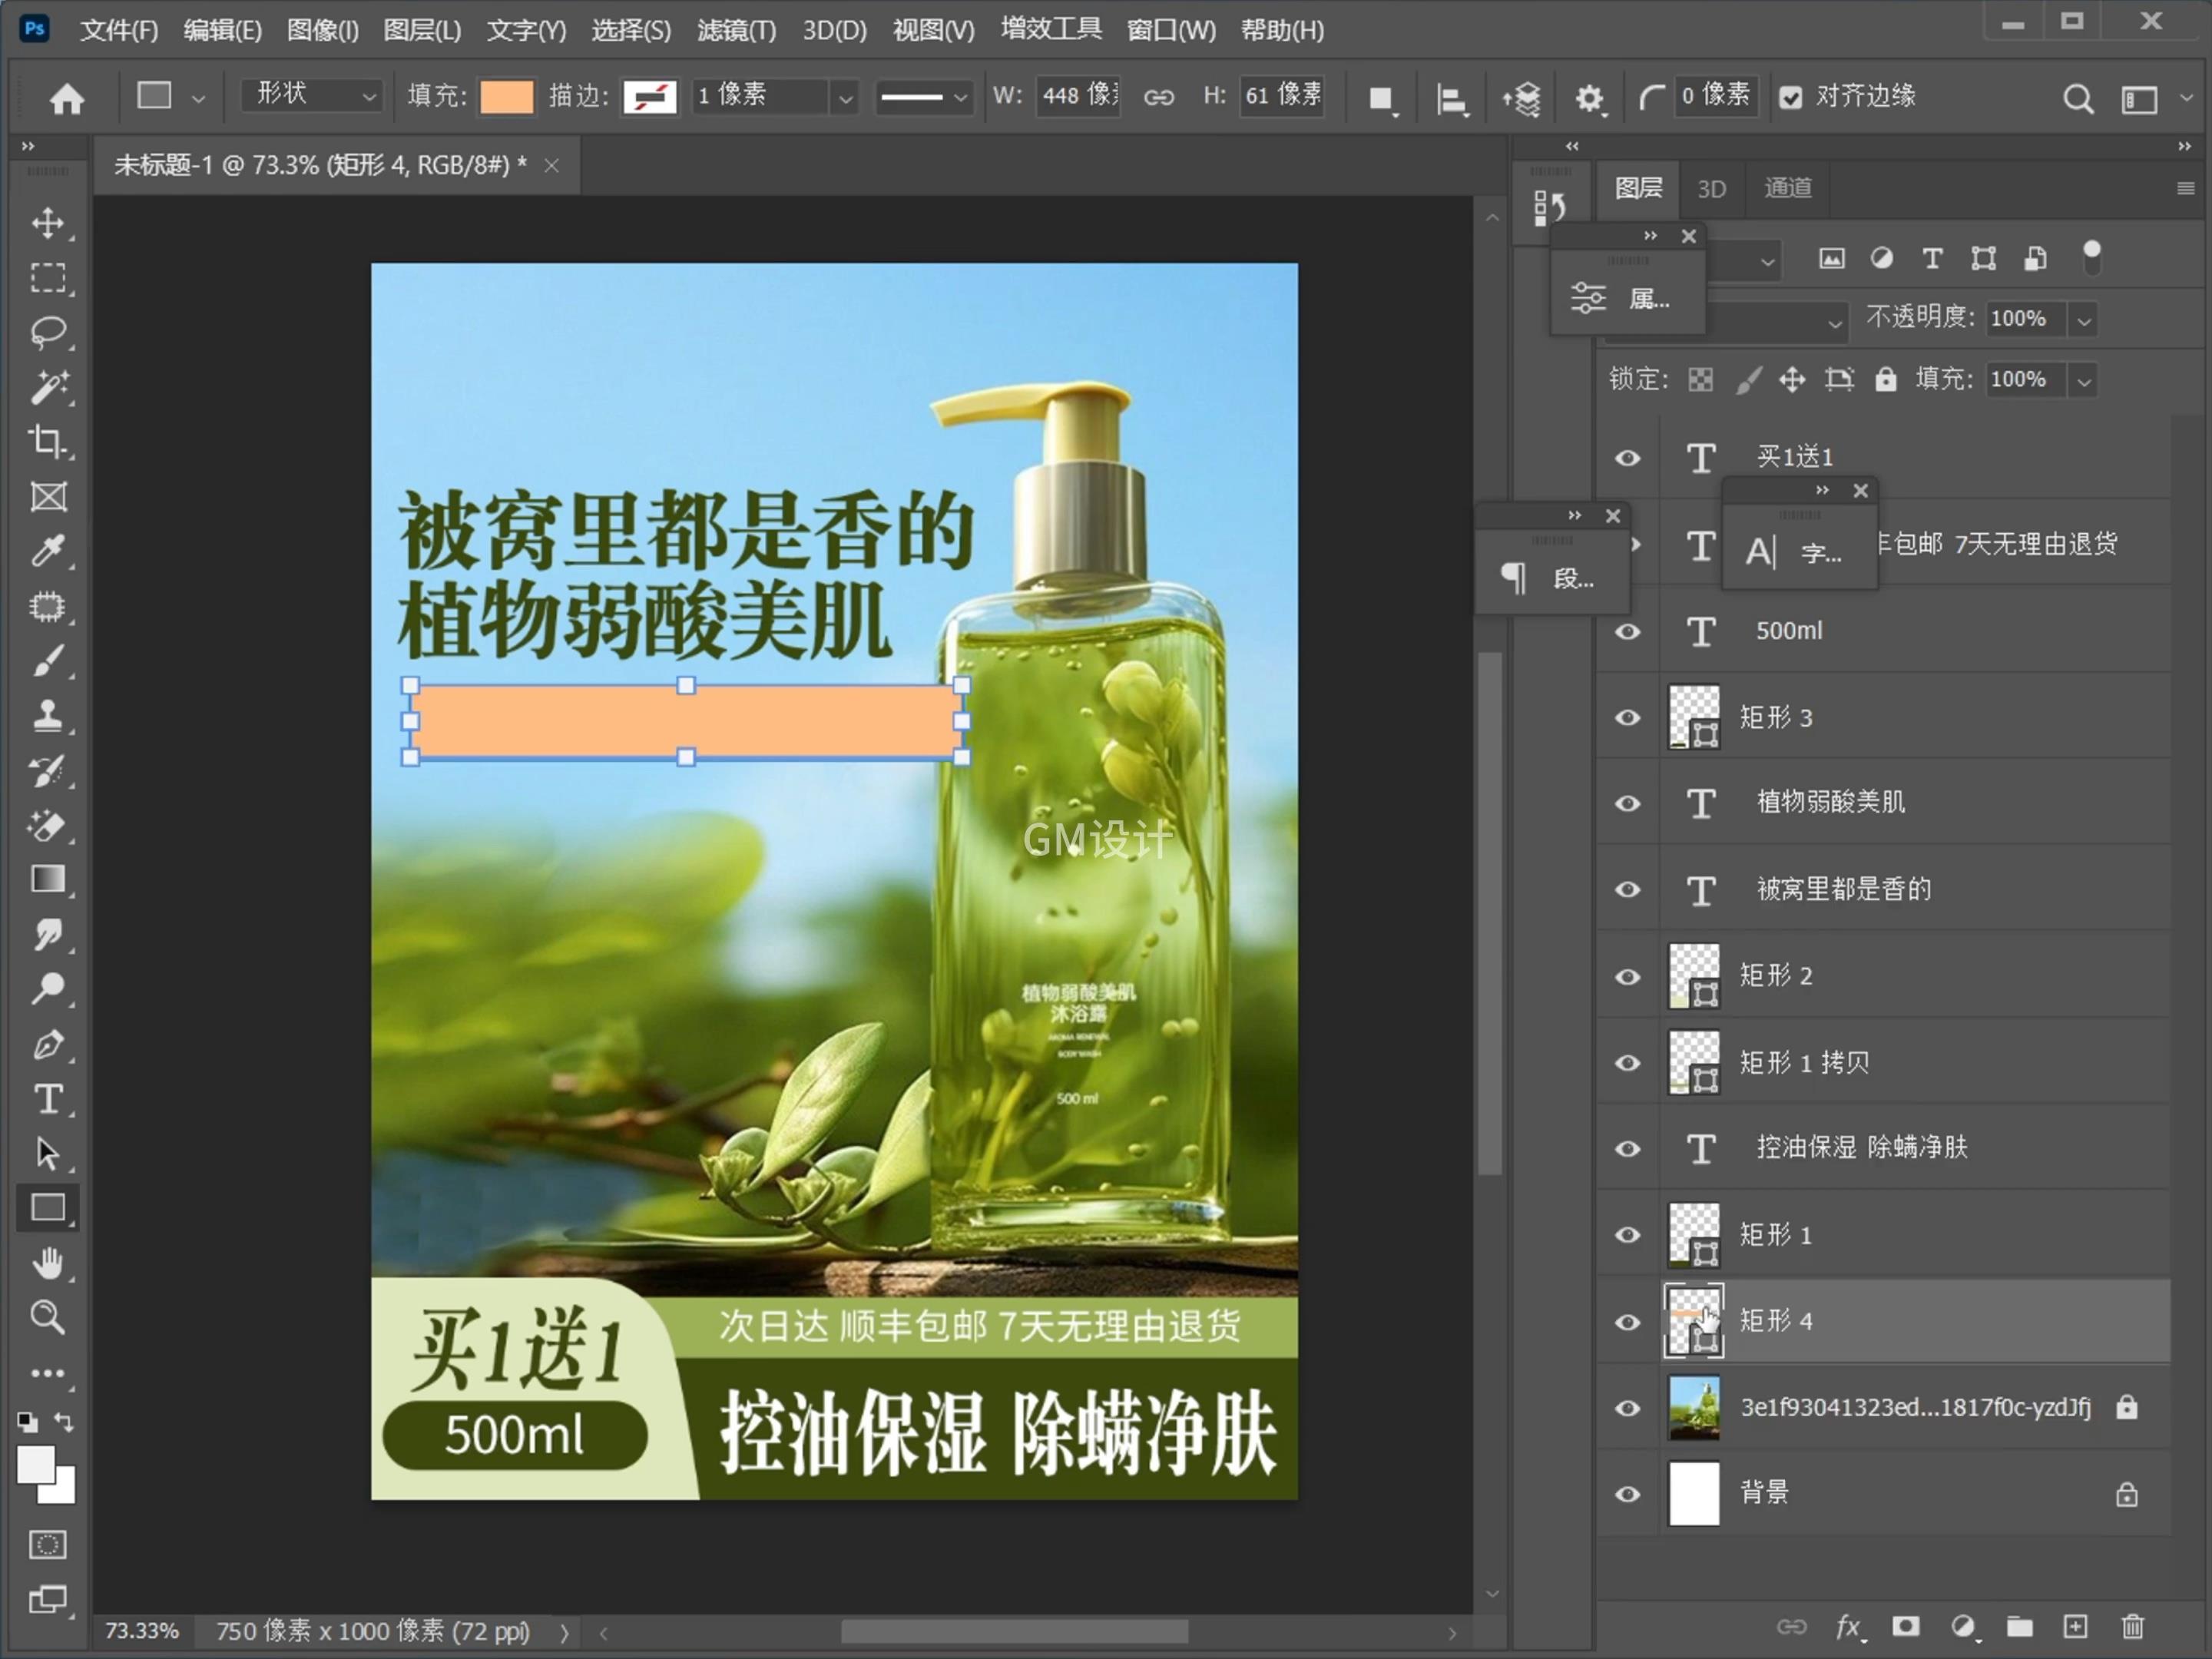Click the W width input field
2212x1659 pixels.
(1078, 96)
